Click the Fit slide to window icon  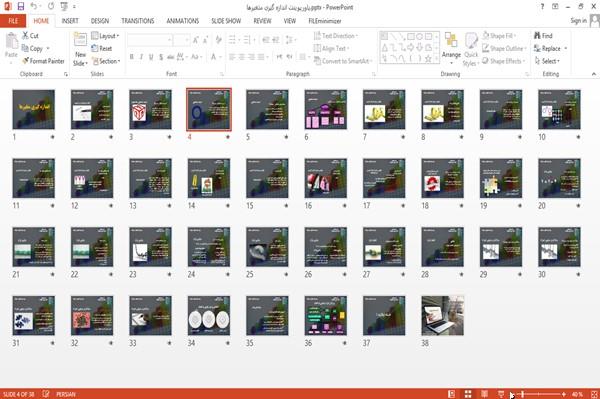(594, 394)
